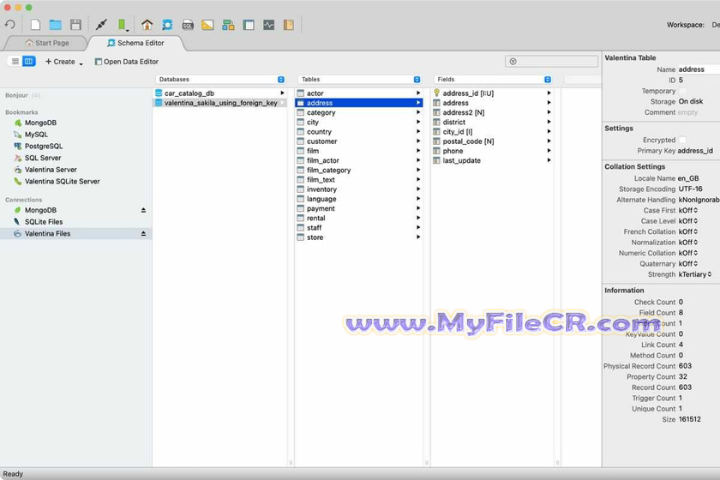Open the Tables column header dropdown

tap(417, 79)
